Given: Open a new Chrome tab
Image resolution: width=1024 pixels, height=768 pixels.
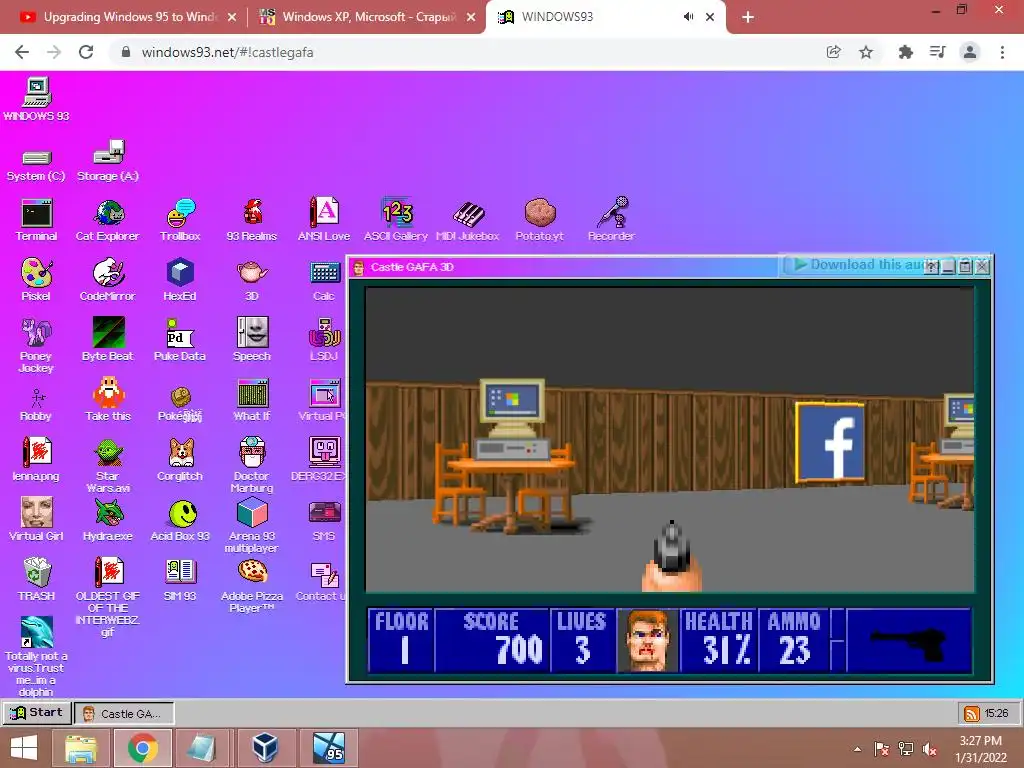Looking at the screenshot, I should tap(748, 17).
